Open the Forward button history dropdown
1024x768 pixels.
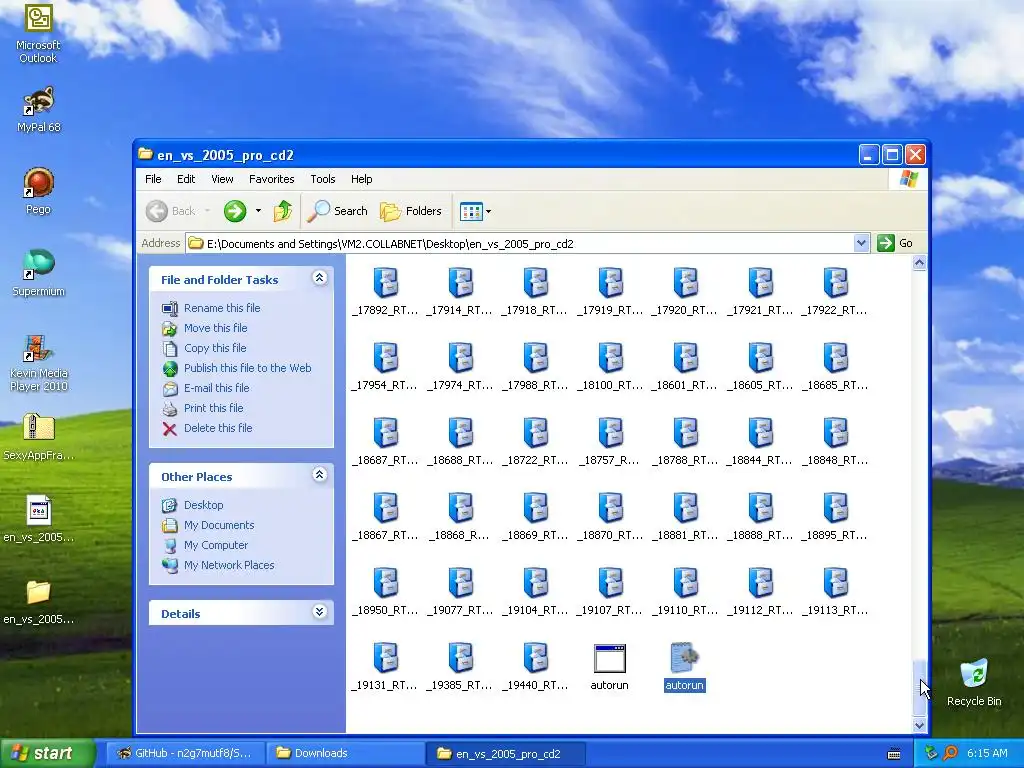[259, 211]
